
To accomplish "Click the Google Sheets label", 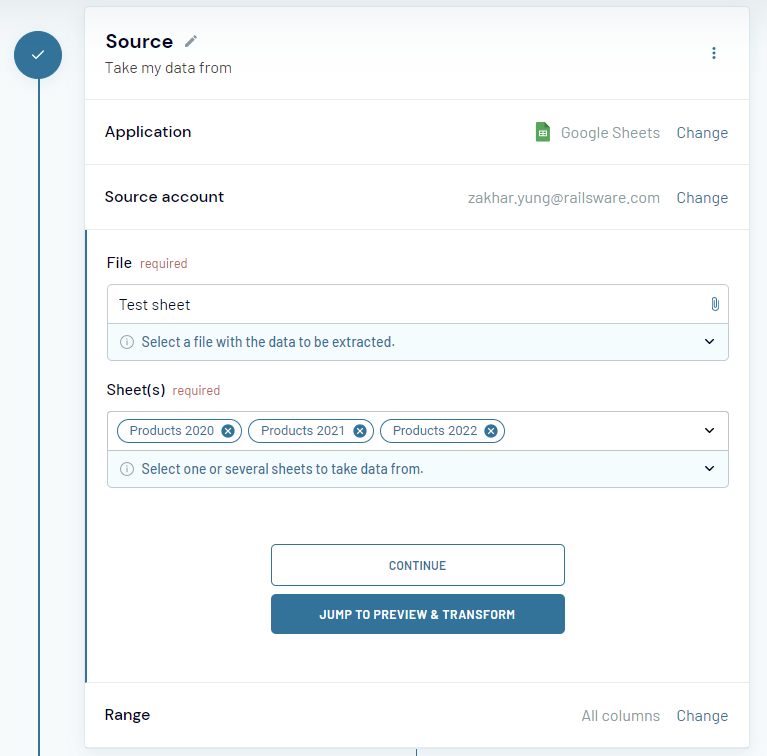I will (x=610, y=133).
